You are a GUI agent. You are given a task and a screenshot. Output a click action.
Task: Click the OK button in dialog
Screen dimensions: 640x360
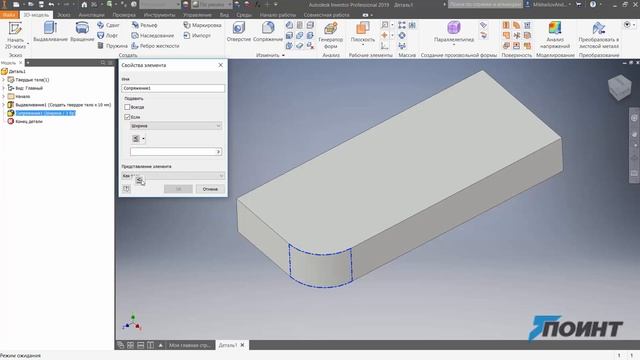178,189
